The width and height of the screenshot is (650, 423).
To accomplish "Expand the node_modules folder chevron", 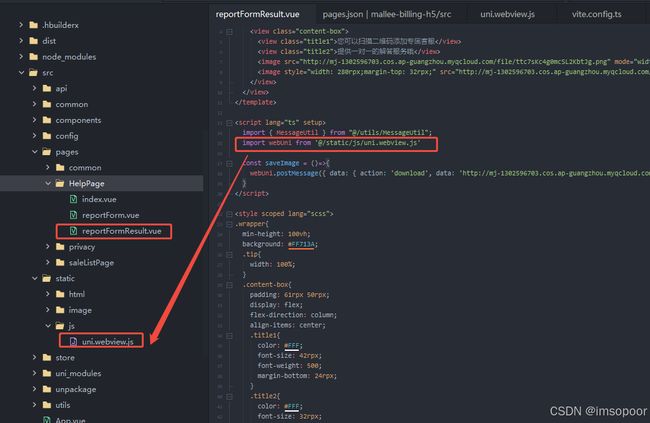I will [x=21, y=56].
